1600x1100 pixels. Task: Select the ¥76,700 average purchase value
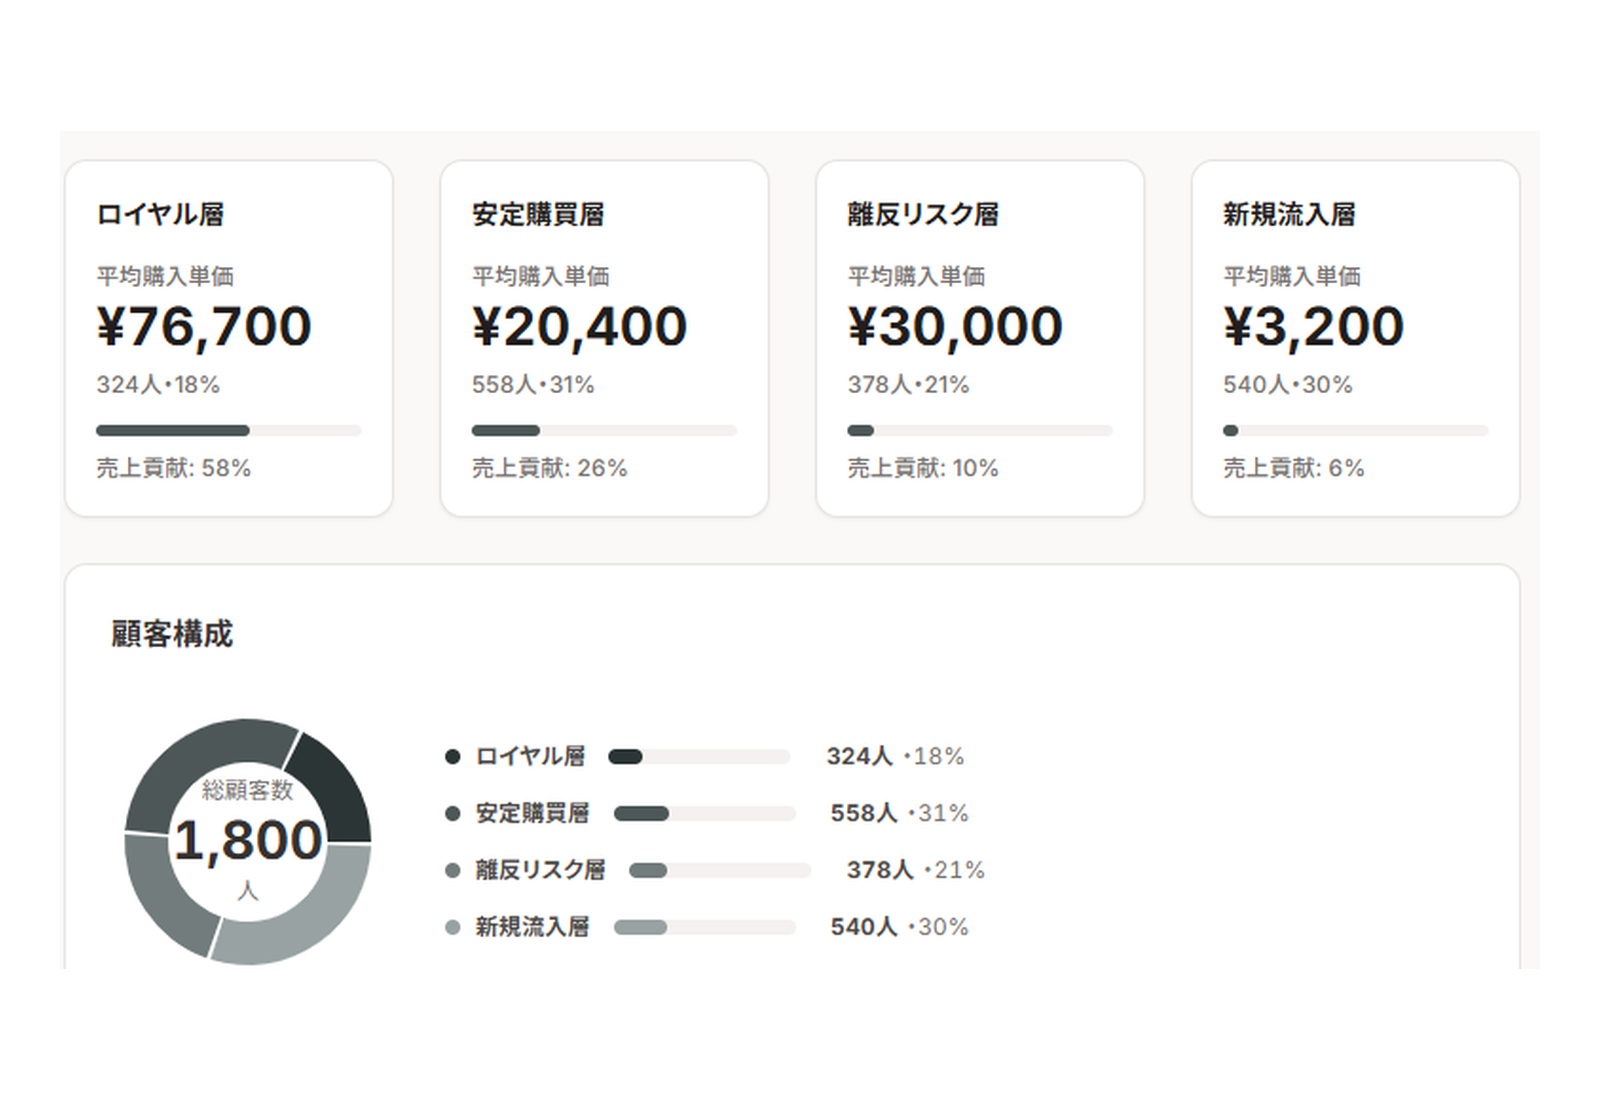204,327
